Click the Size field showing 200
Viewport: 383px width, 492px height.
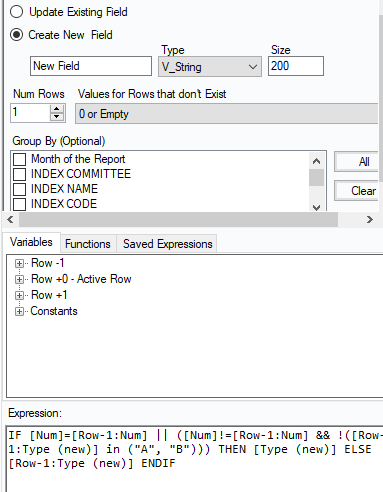(x=296, y=66)
